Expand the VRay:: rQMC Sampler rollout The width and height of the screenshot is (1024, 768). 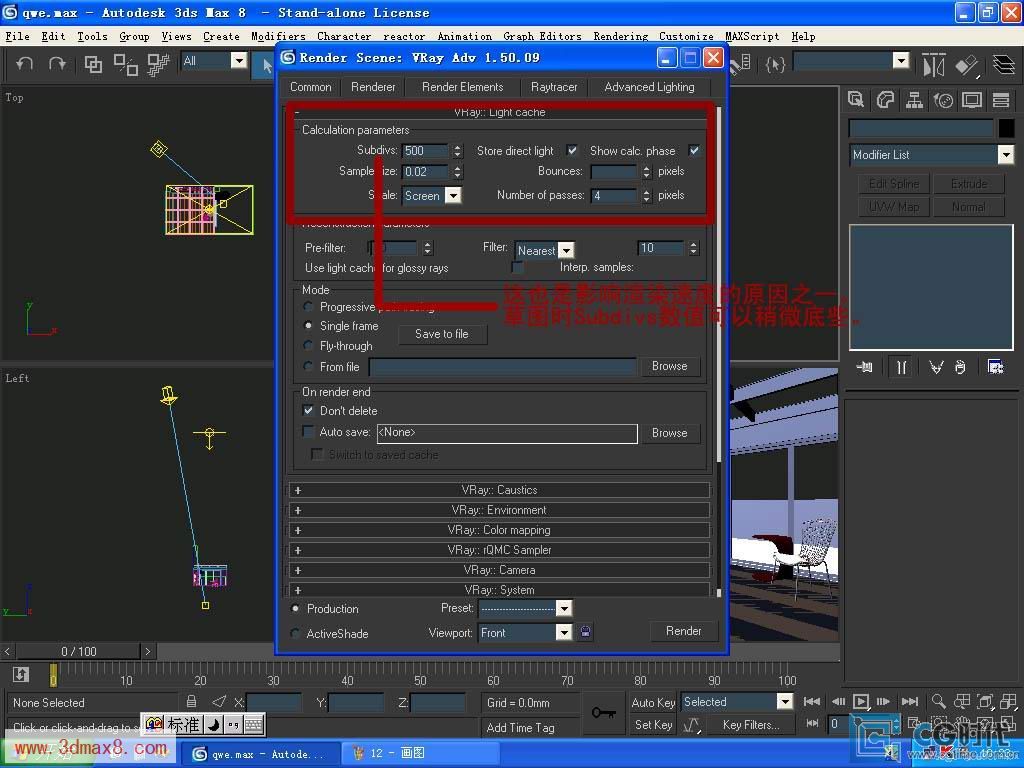click(499, 550)
